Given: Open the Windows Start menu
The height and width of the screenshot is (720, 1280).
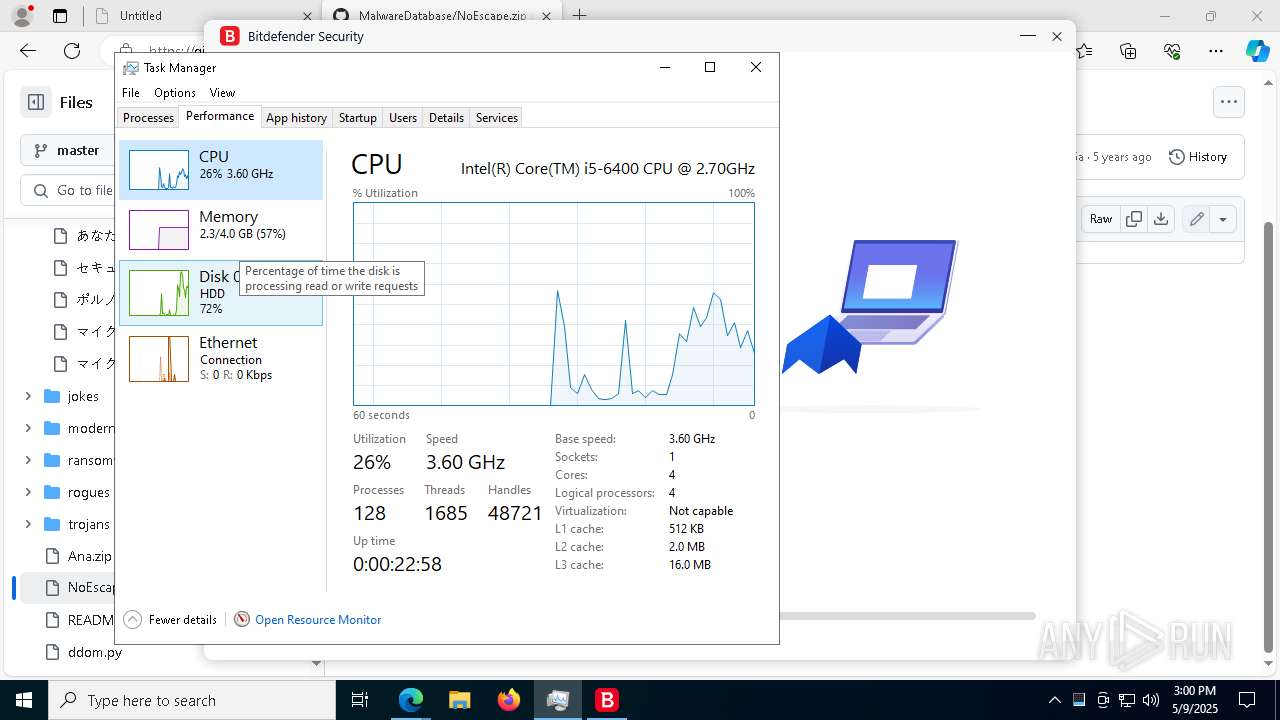Looking at the screenshot, I should click(x=24, y=700).
